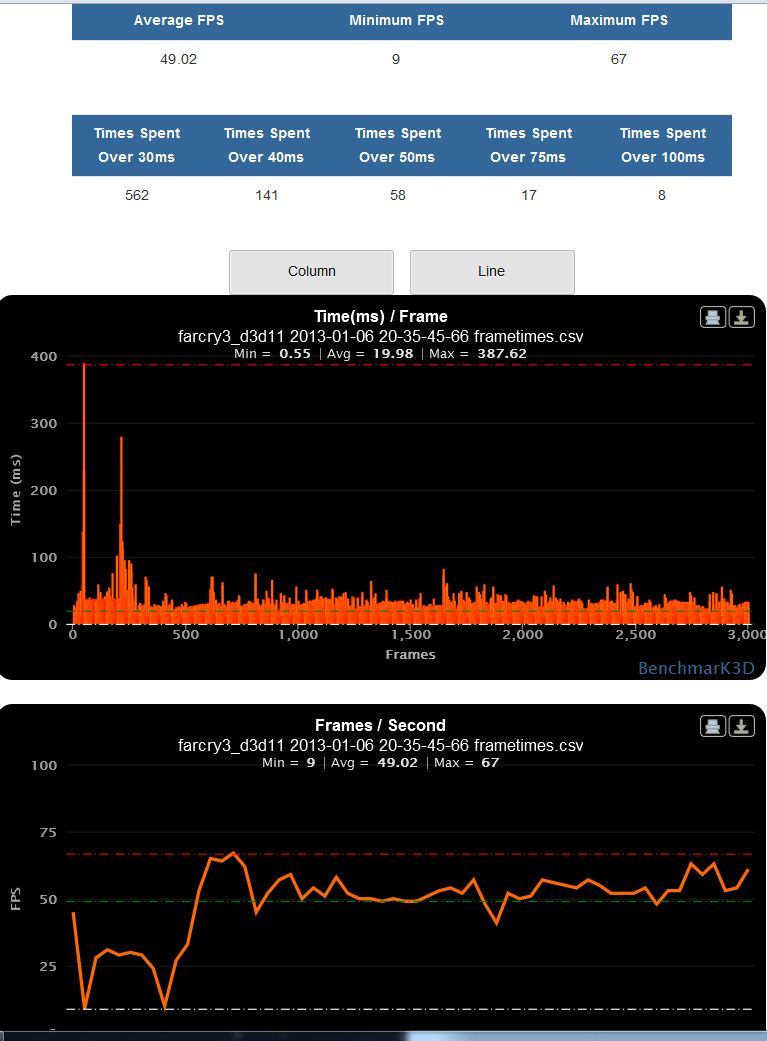The image size is (767, 1041).
Task: Select the Maximum FPS header cell
Action: point(619,21)
